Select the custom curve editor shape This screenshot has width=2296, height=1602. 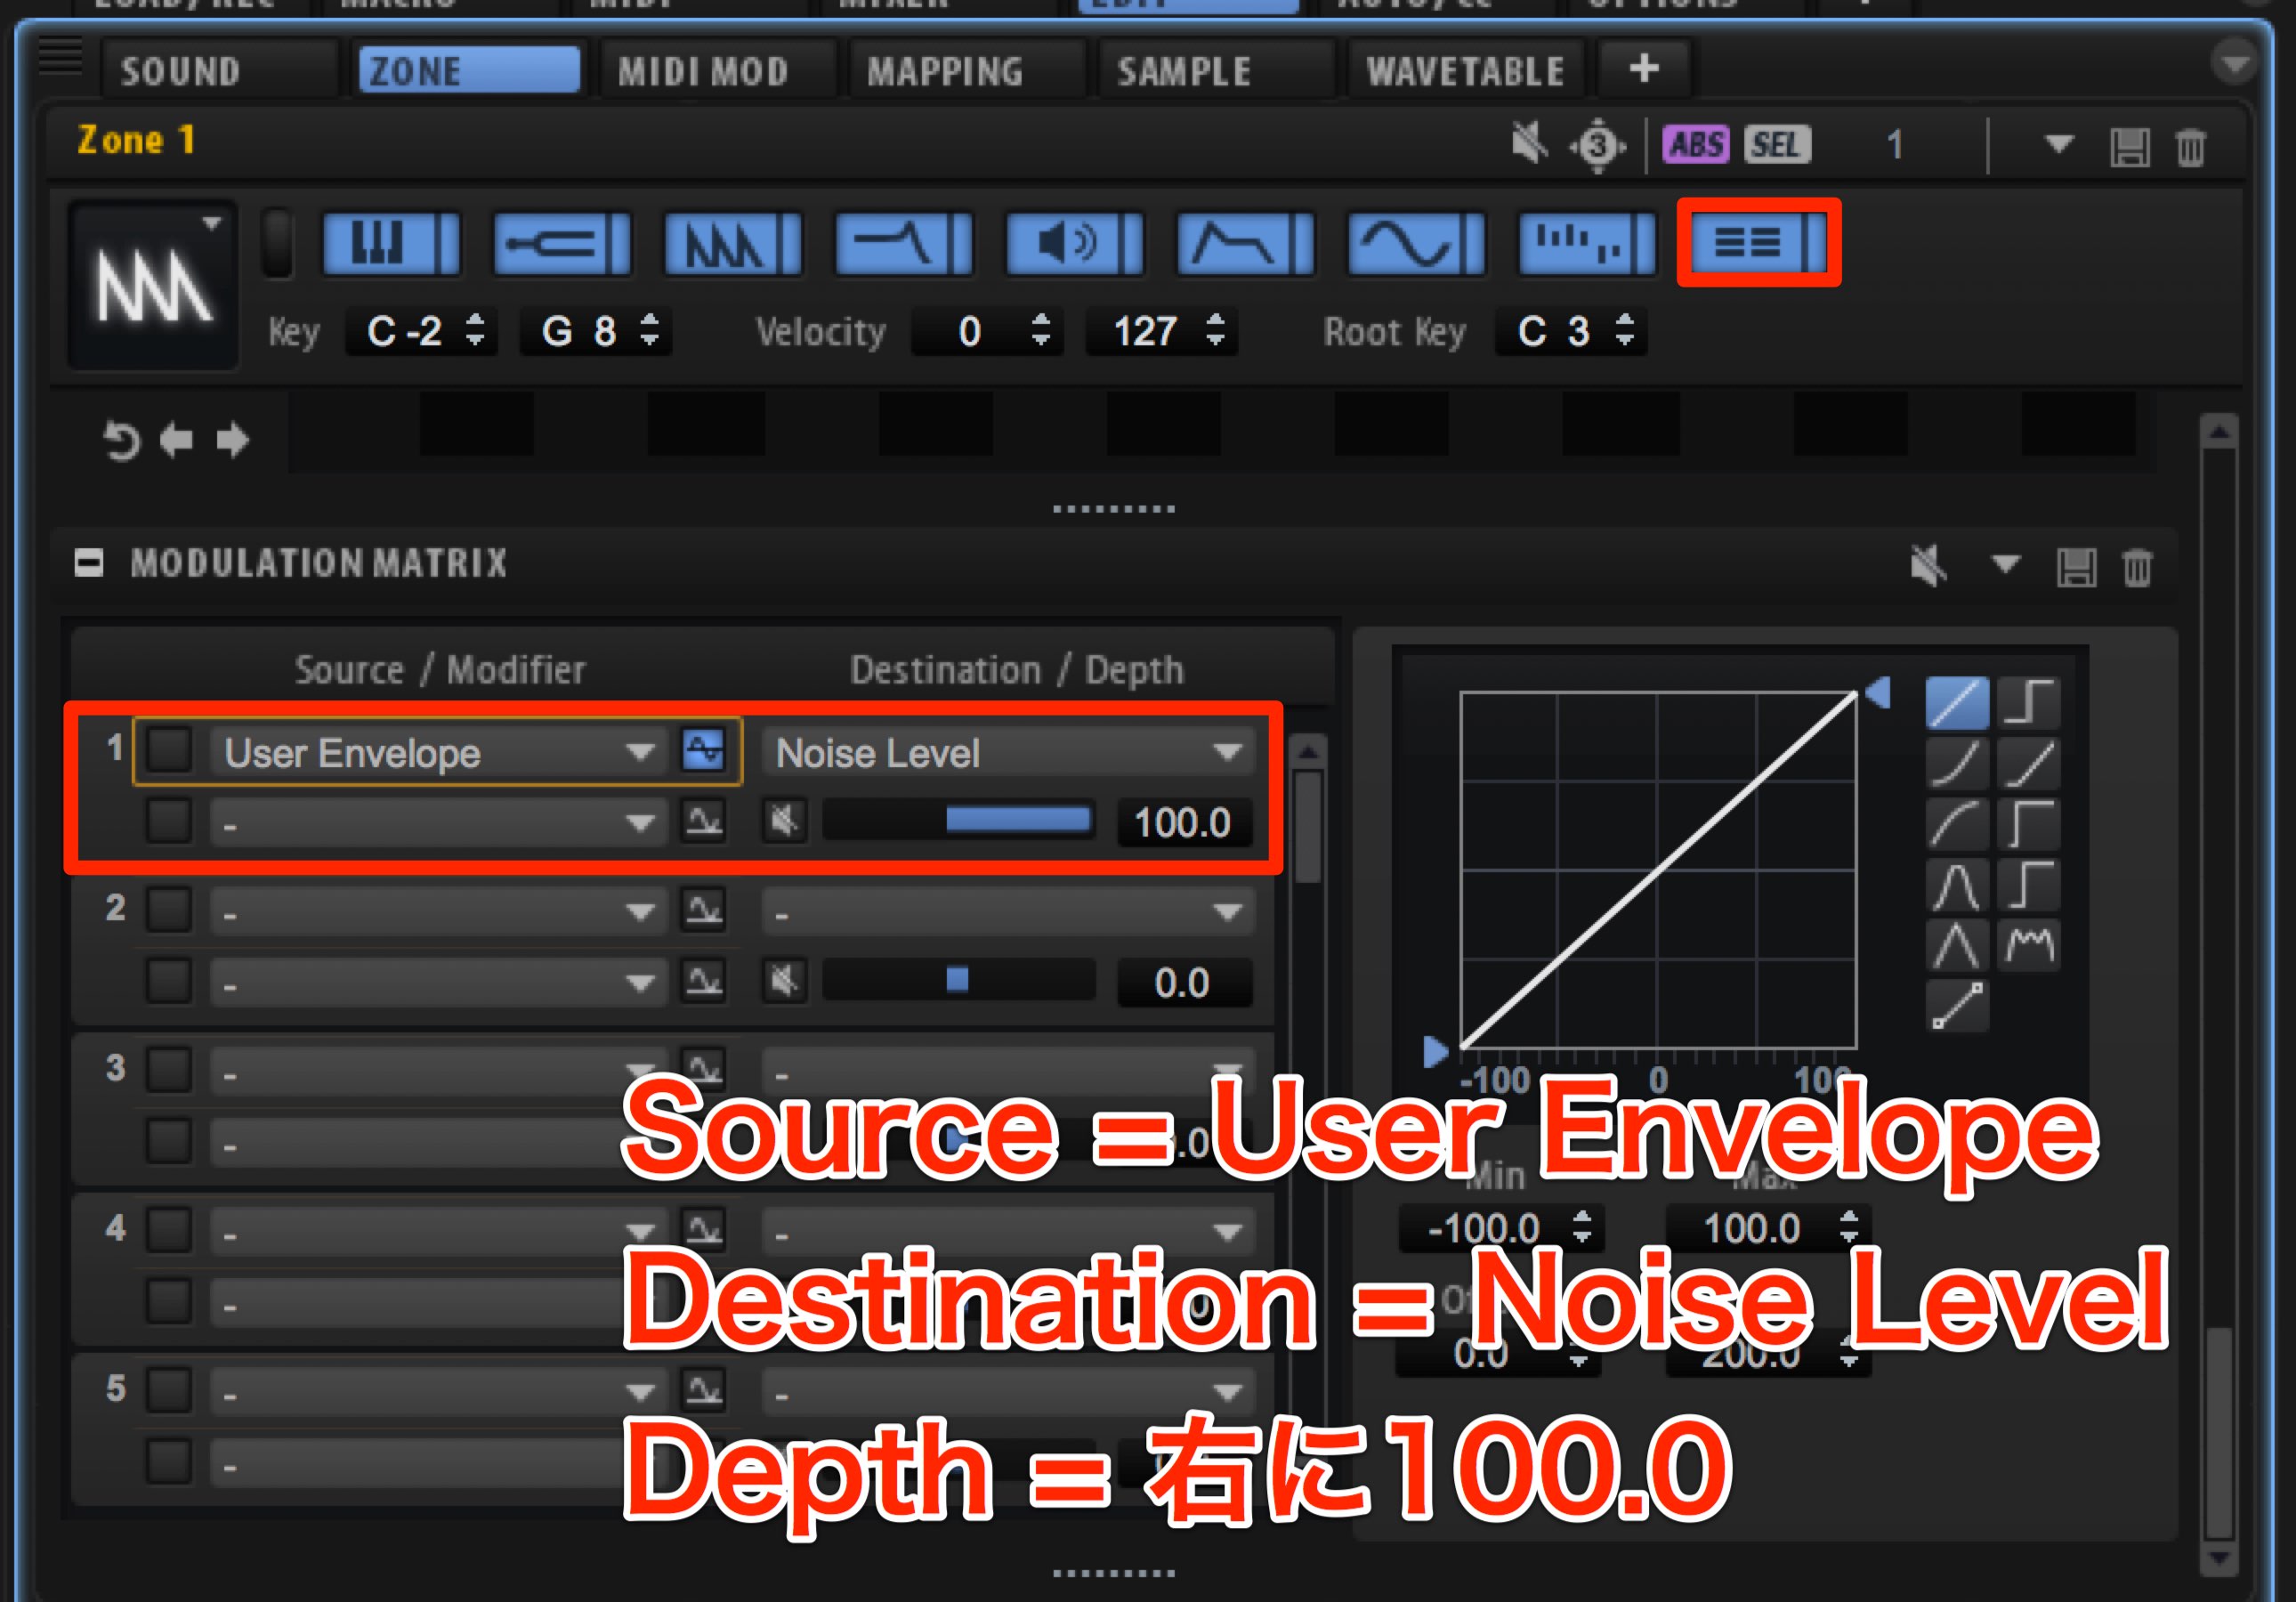[1957, 1005]
